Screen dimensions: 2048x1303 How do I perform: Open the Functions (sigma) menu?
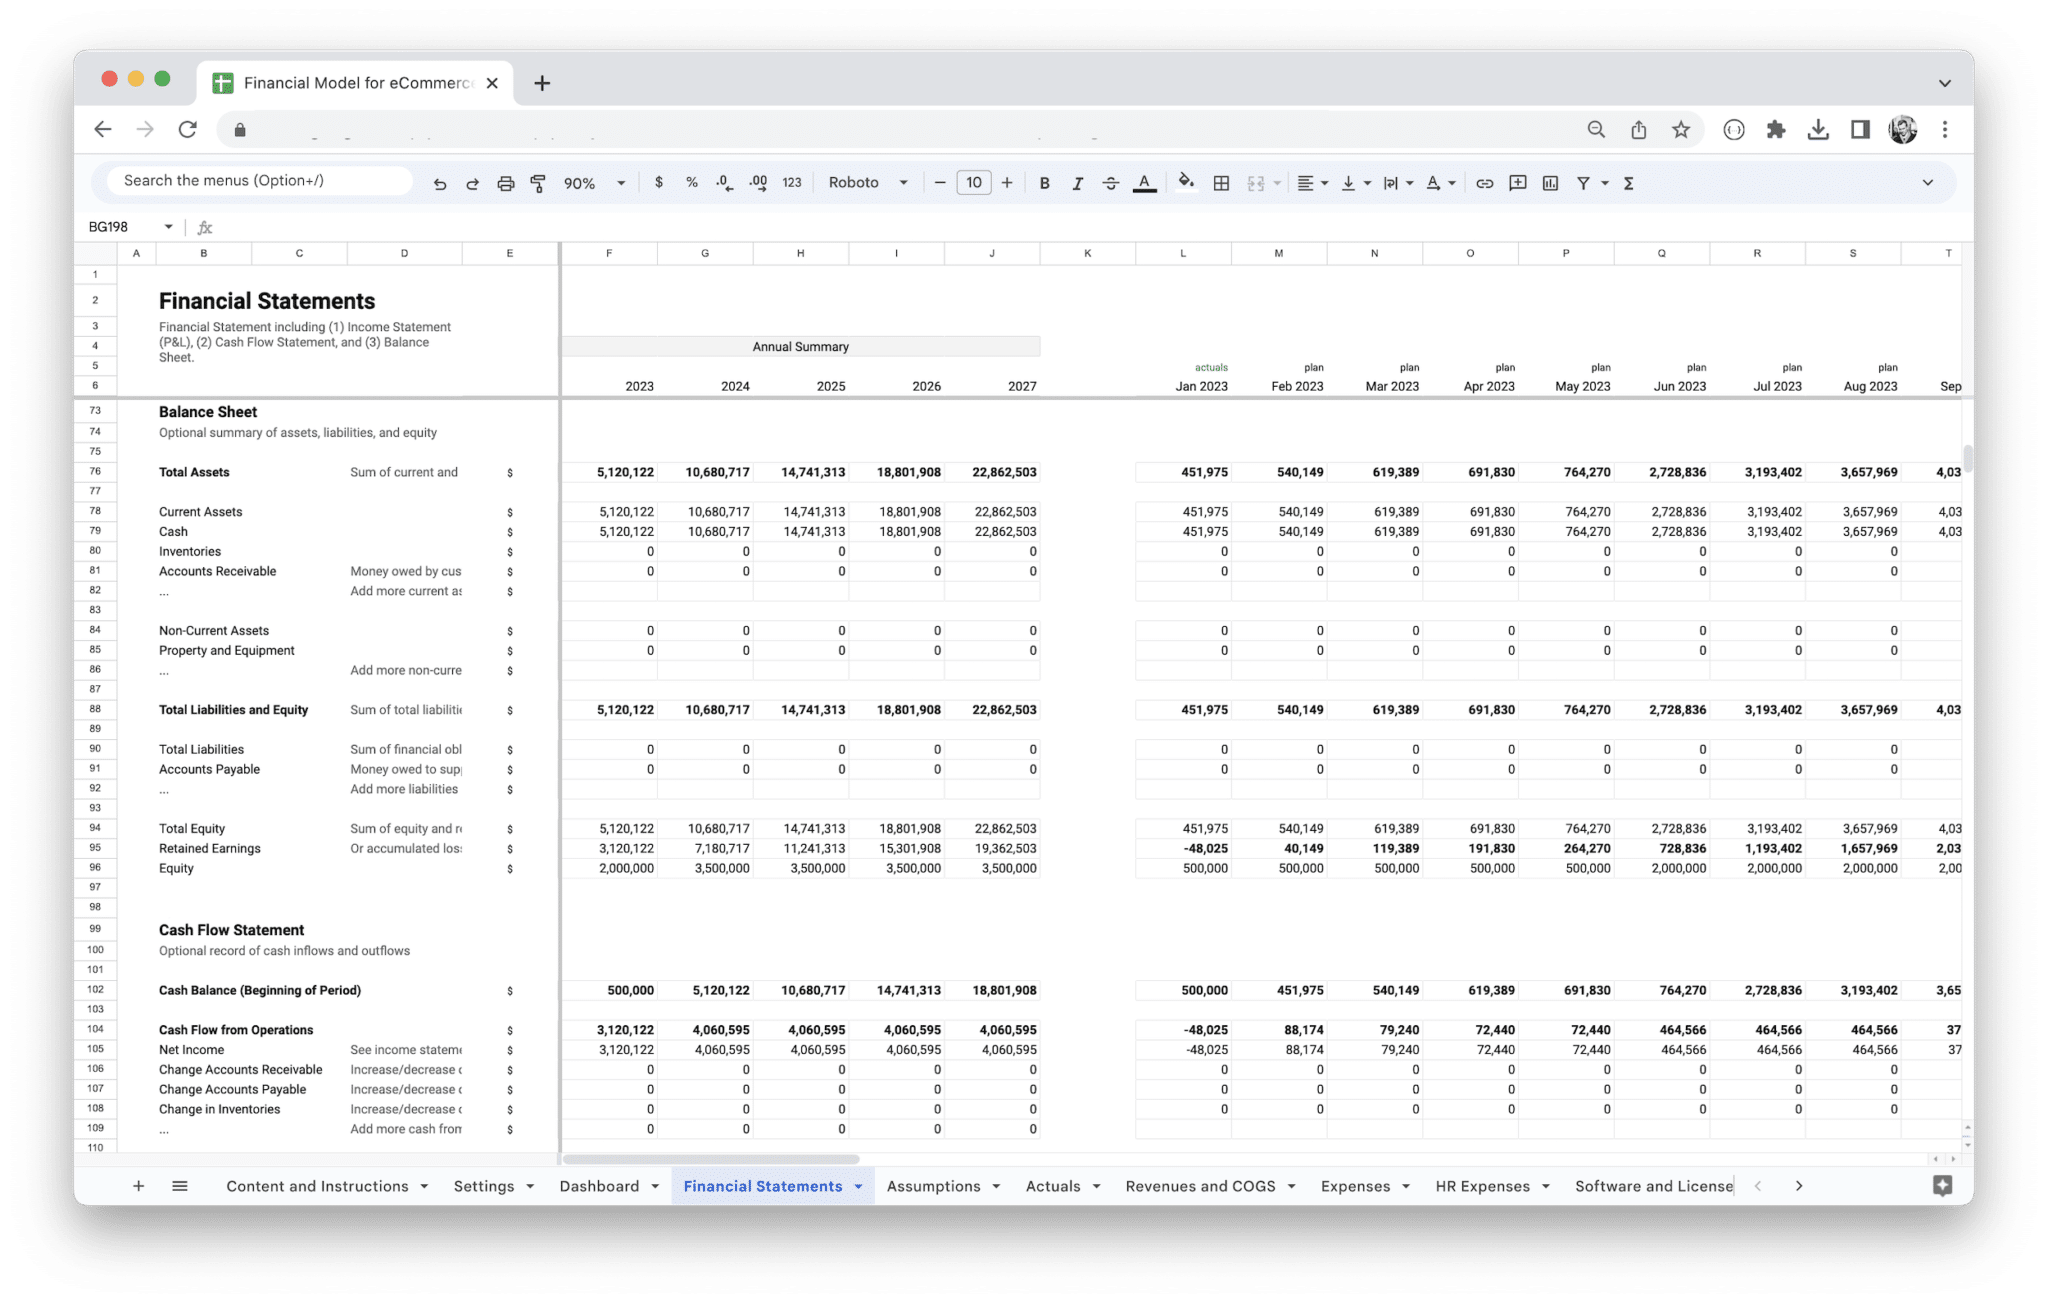1628,183
